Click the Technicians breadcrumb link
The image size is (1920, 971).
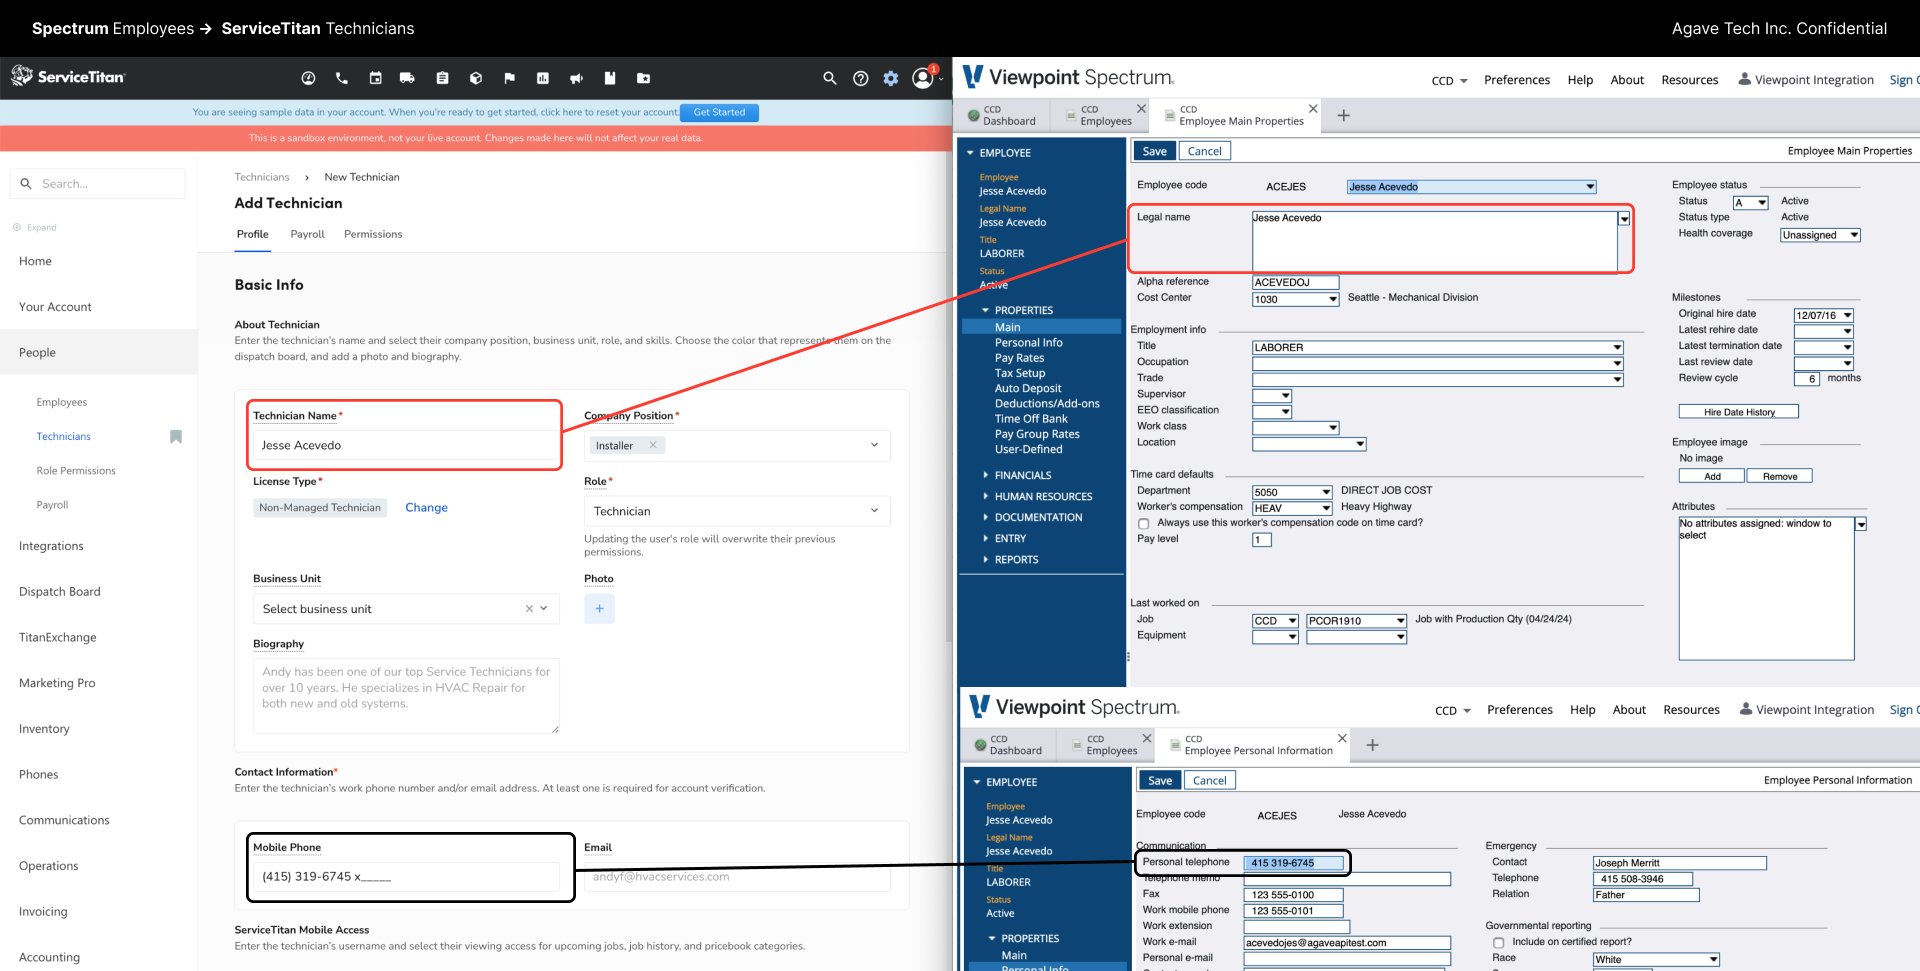click(x=262, y=177)
